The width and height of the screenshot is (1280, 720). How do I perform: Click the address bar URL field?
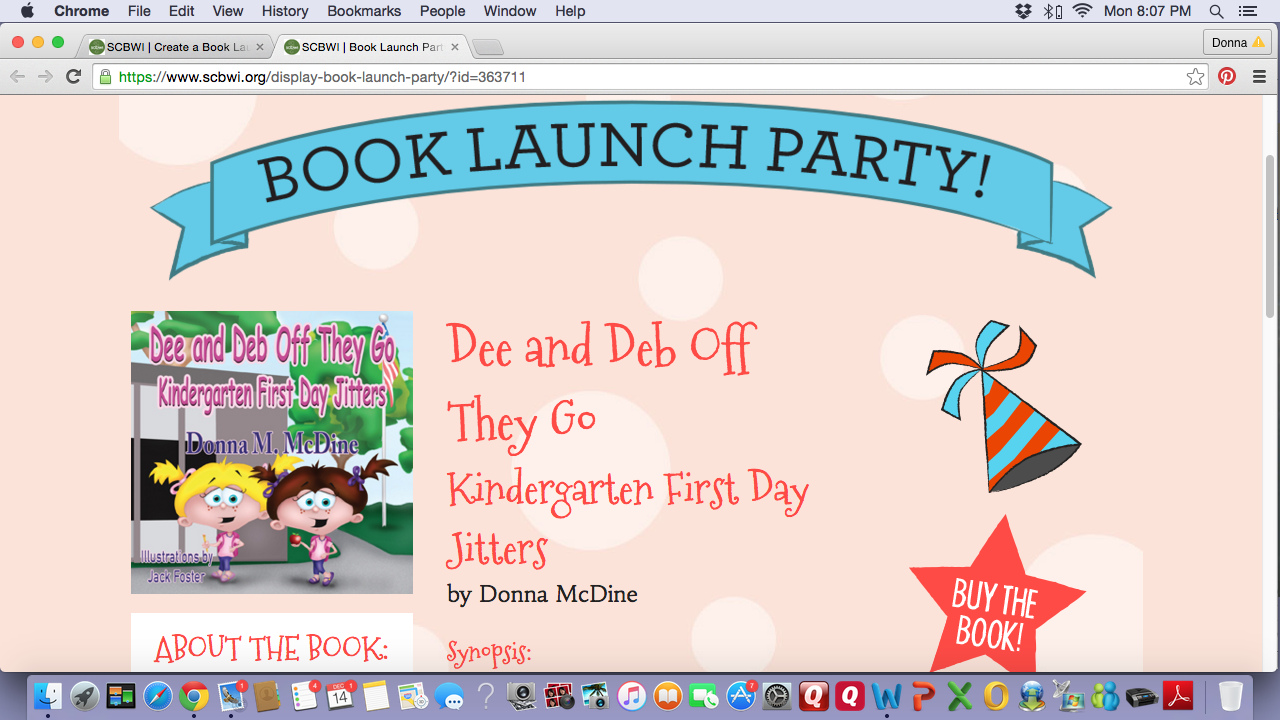coord(650,77)
